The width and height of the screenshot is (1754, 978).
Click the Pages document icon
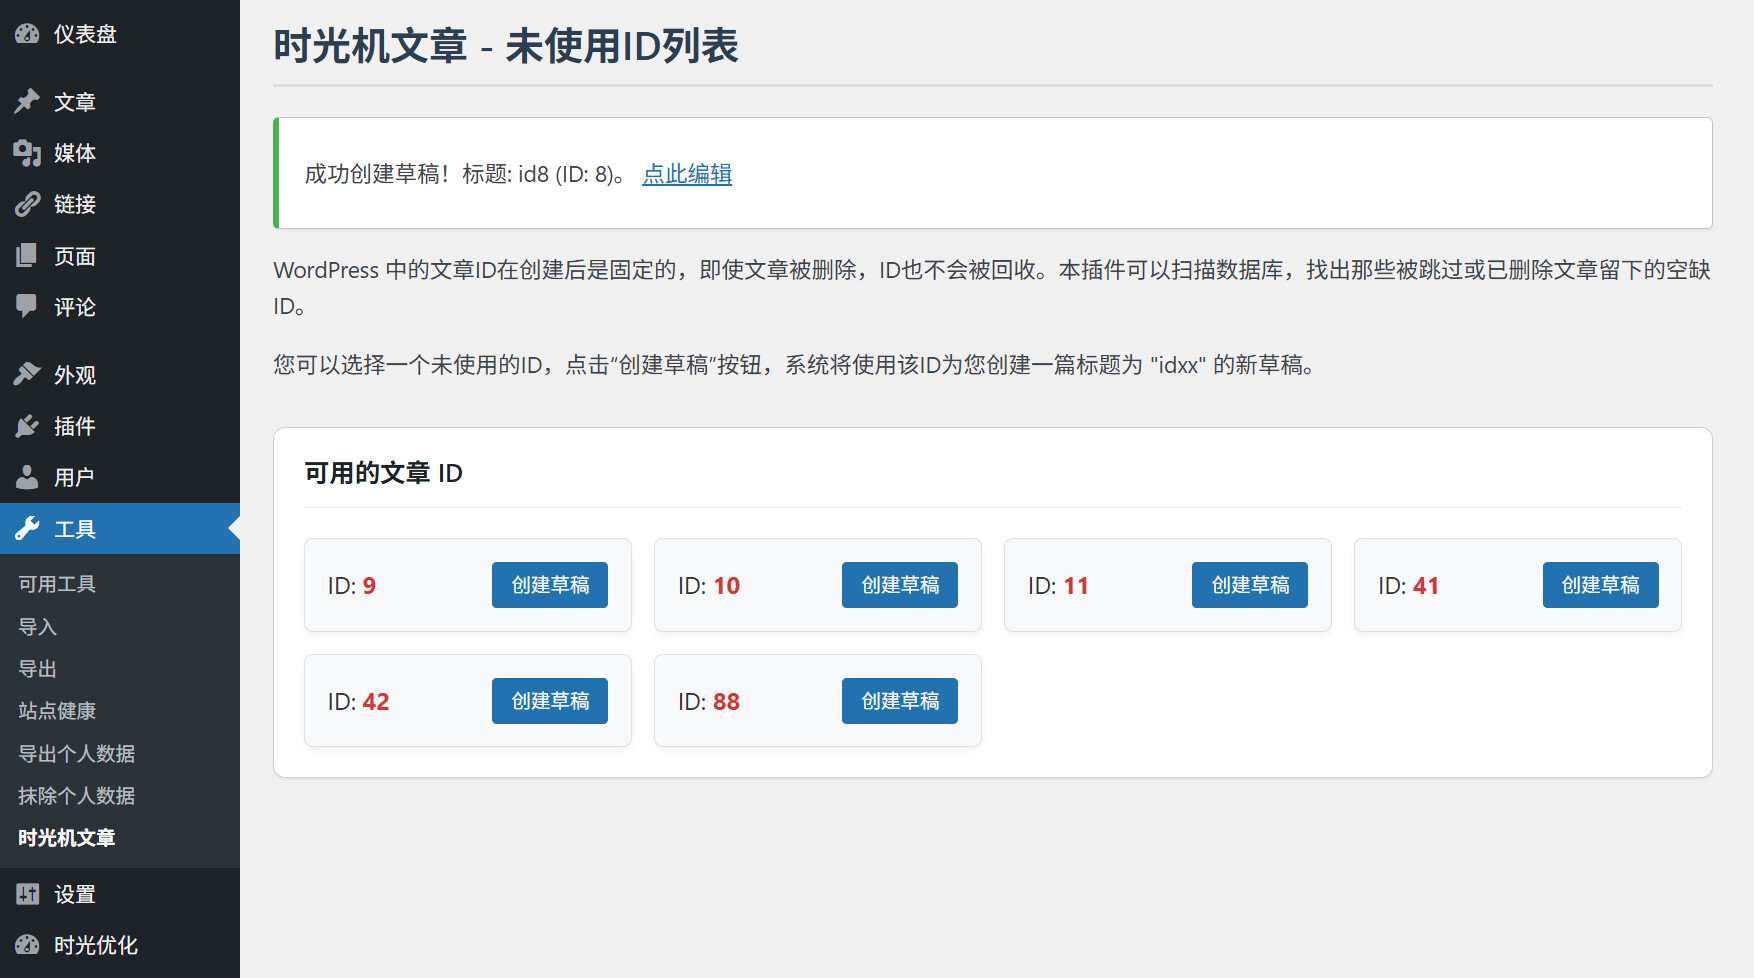coord(27,256)
